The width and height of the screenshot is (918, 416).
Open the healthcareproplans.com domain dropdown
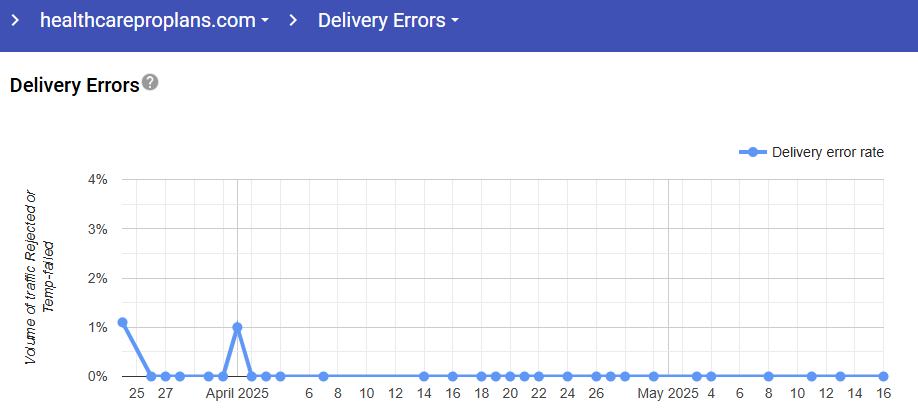pyautogui.click(x=155, y=20)
